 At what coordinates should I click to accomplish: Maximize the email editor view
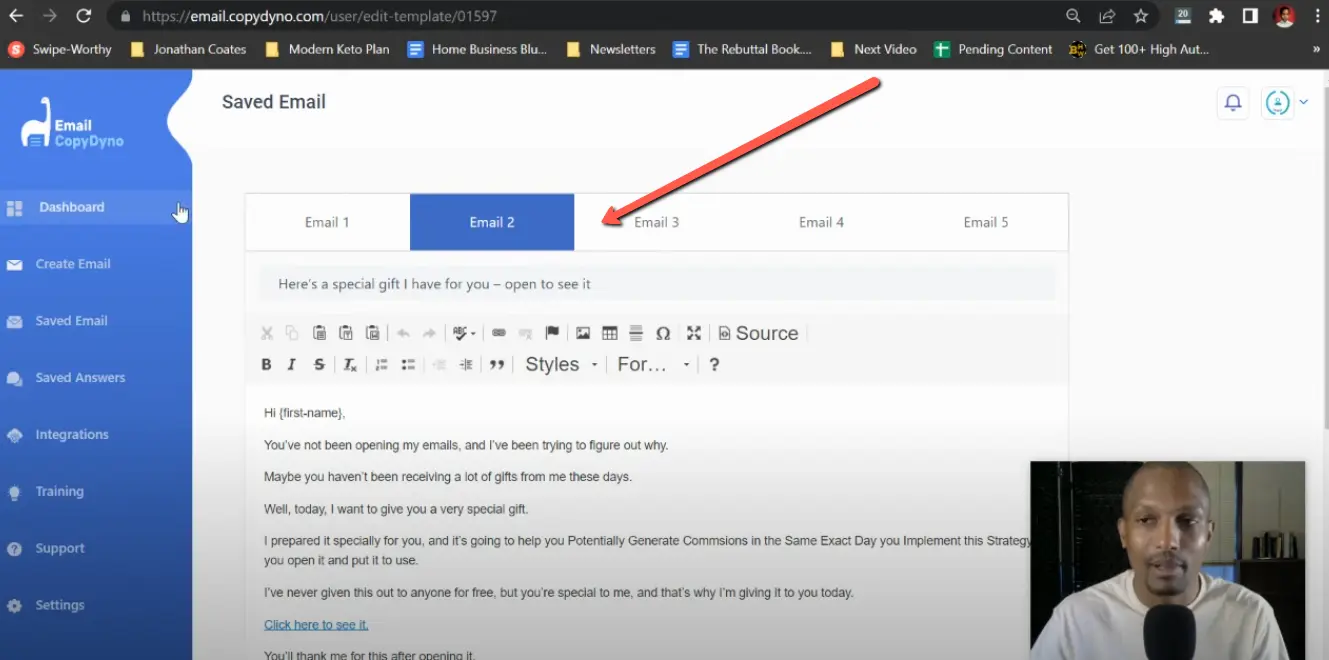(693, 333)
